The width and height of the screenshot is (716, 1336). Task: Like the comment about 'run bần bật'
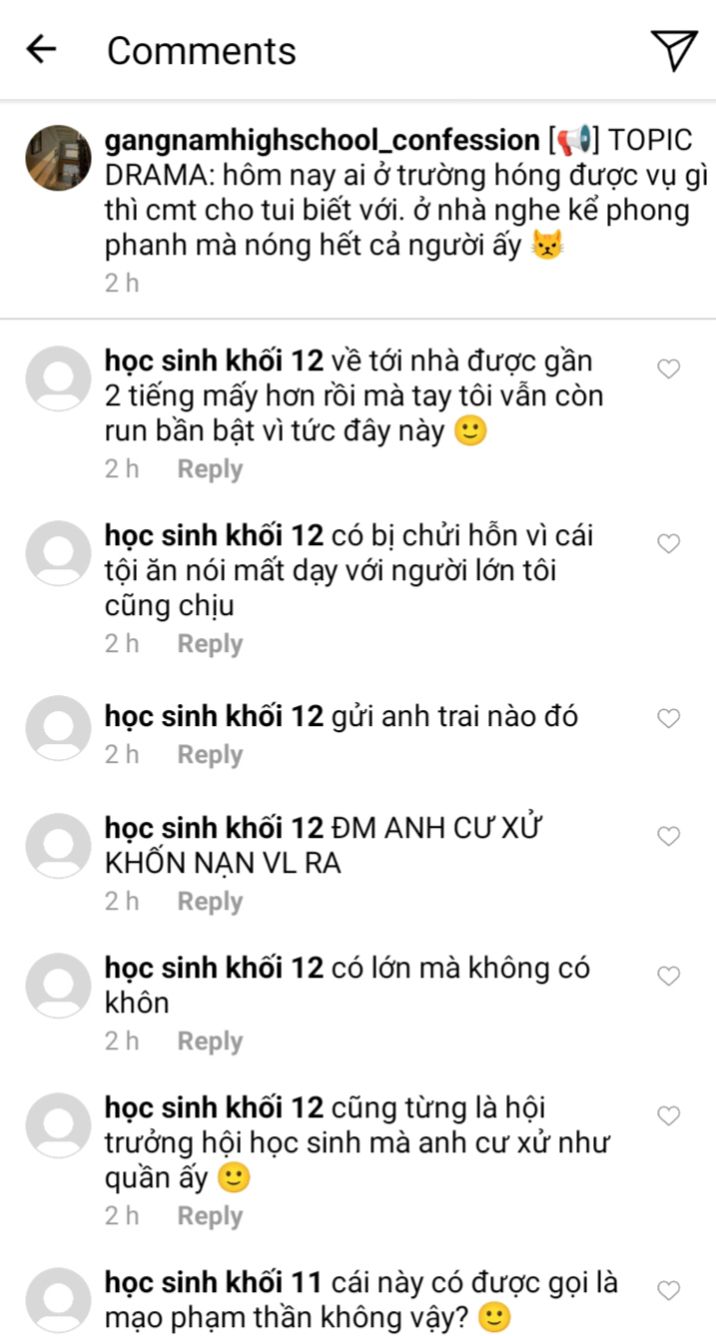[668, 369]
